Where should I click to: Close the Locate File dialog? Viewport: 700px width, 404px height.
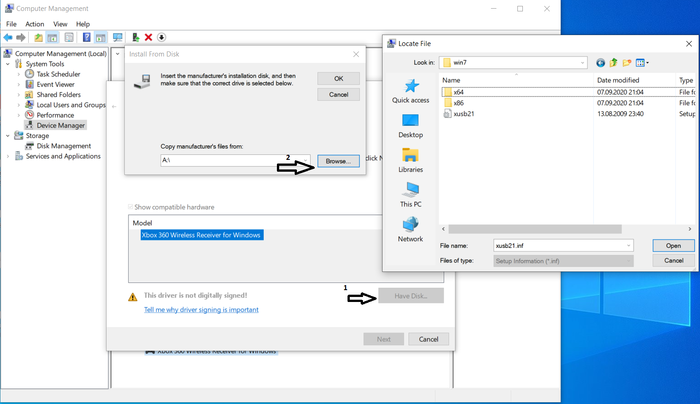689,44
